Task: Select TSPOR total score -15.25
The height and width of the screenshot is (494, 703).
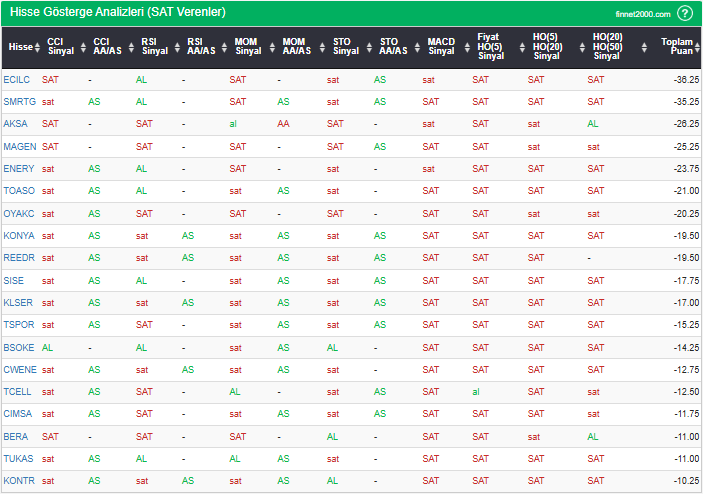Action: pos(686,325)
